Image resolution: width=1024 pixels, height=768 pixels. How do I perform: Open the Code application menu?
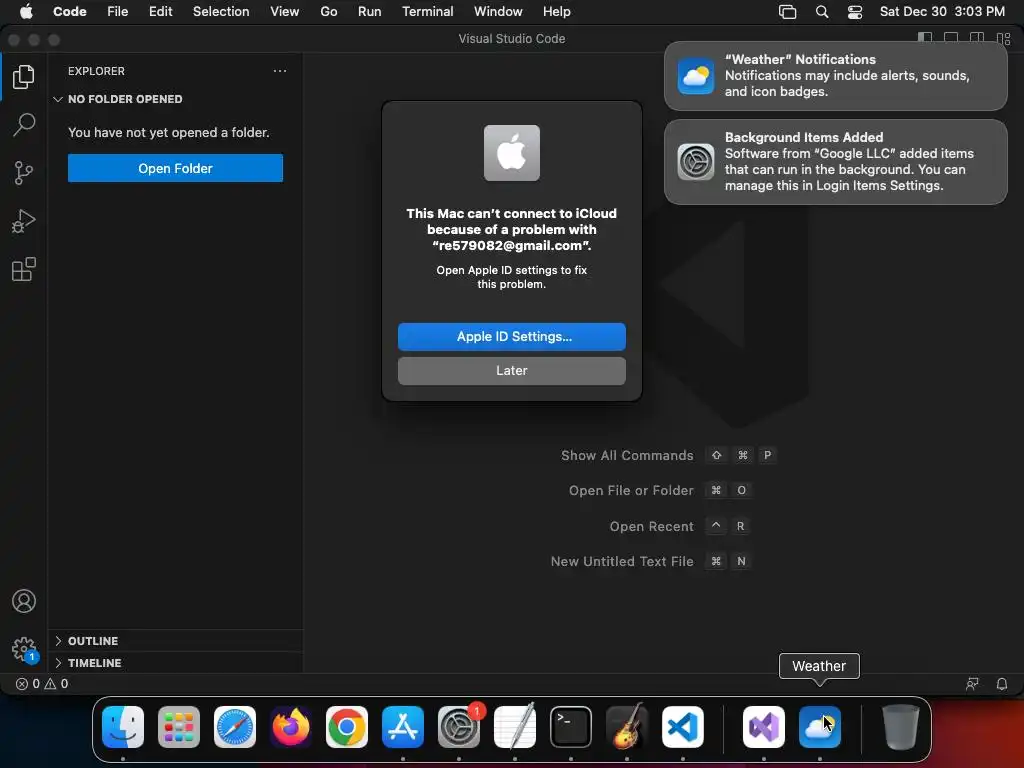point(69,12)
